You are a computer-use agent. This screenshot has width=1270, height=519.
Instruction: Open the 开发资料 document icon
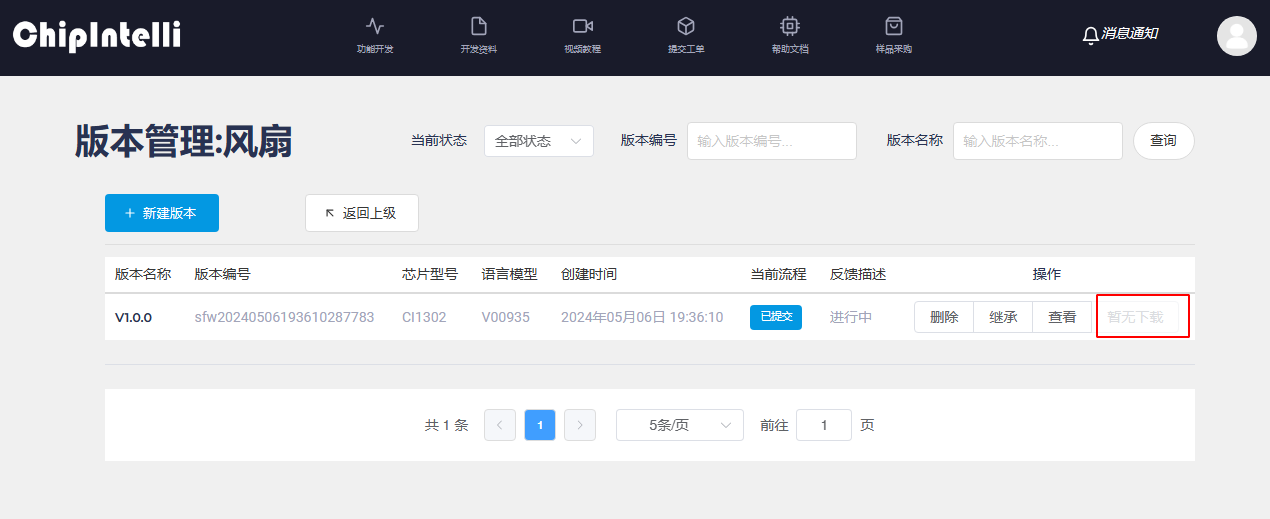[x=479, y=26]
